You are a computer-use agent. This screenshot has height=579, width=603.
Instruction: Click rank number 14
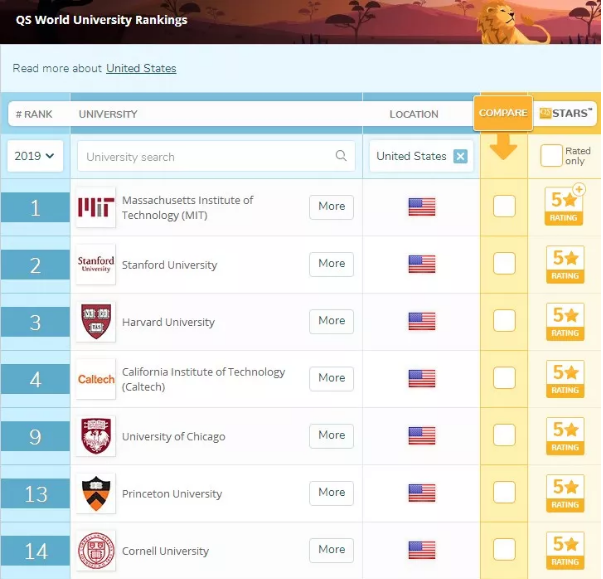36,551
